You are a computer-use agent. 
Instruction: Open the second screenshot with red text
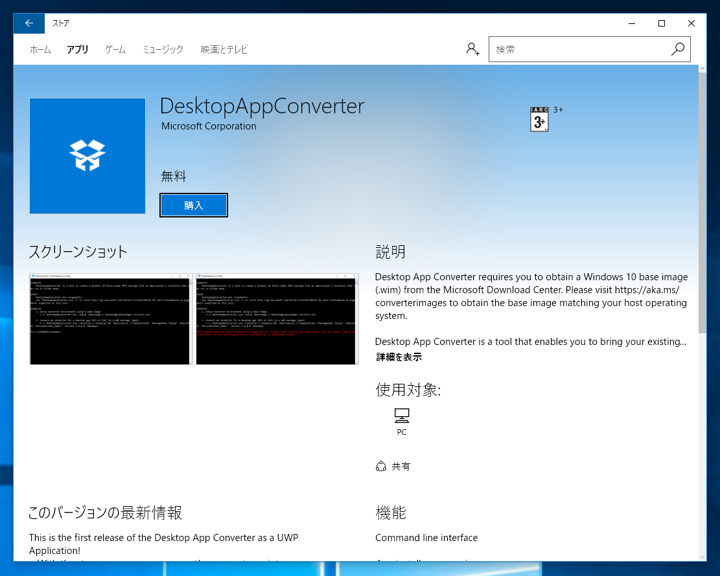click(277, 319)
